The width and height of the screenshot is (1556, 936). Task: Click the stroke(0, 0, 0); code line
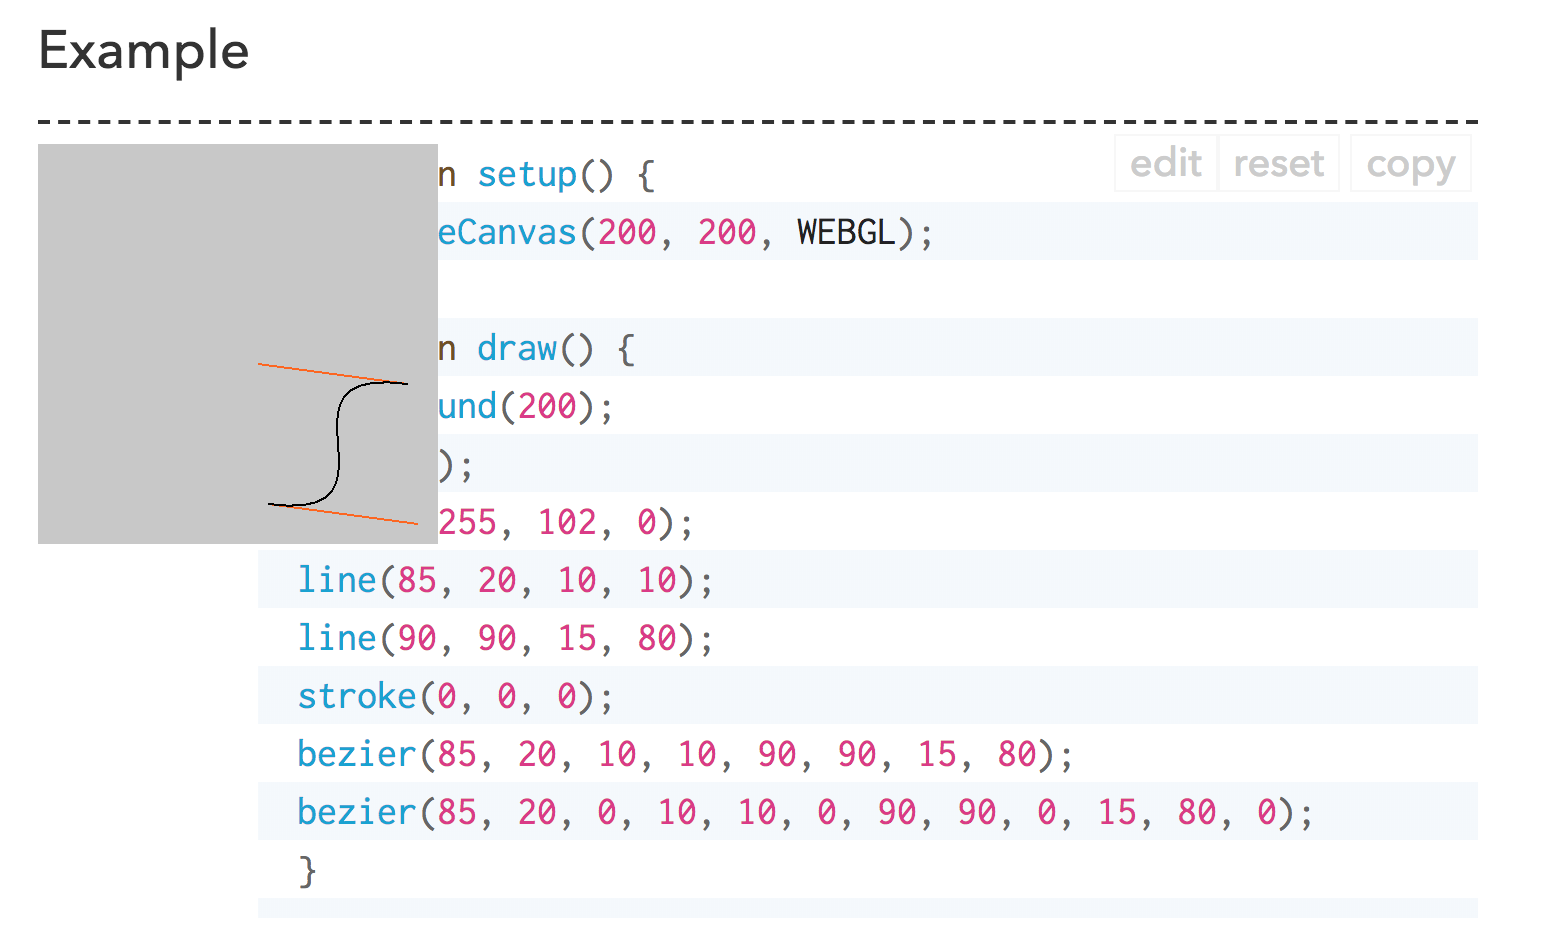[456, 697]
